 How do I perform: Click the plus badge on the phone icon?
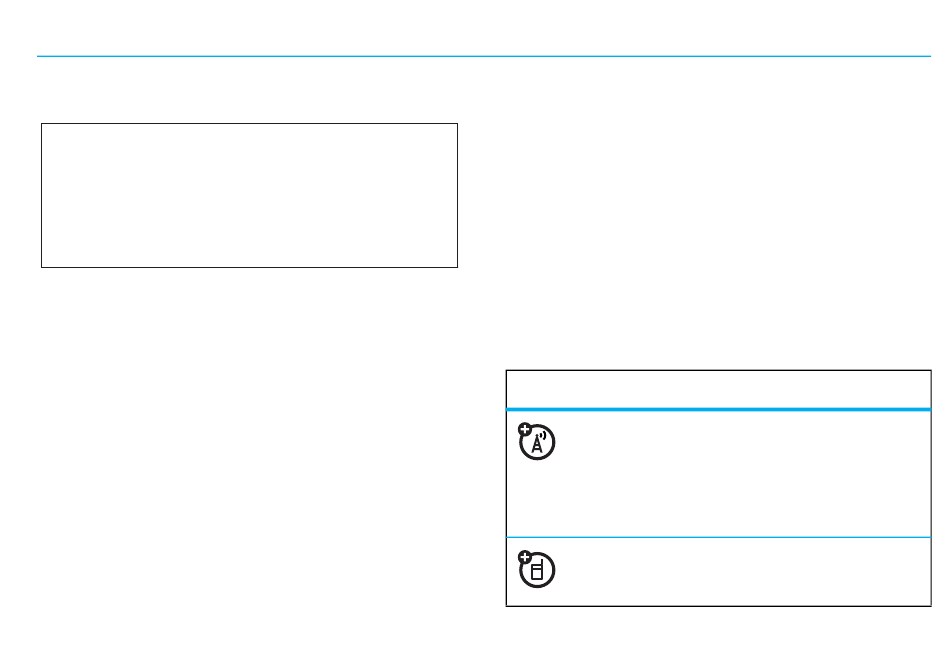(x=525, y=557)
